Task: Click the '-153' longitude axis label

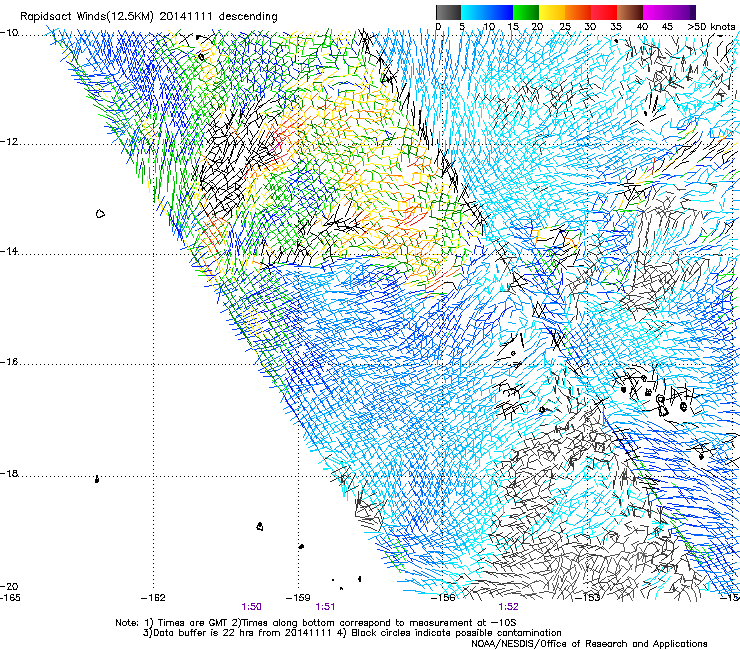Action: [588, 598]
